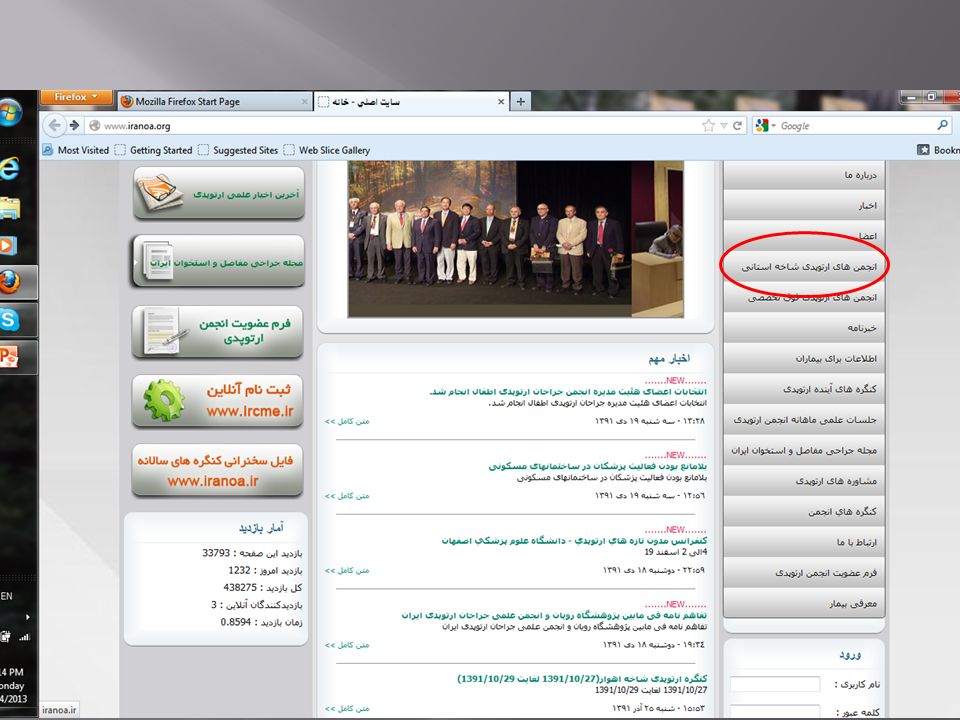Viewport: 960px width, 720px height.
Task: Click the visit count value 33793
Action: click(216, 553)
